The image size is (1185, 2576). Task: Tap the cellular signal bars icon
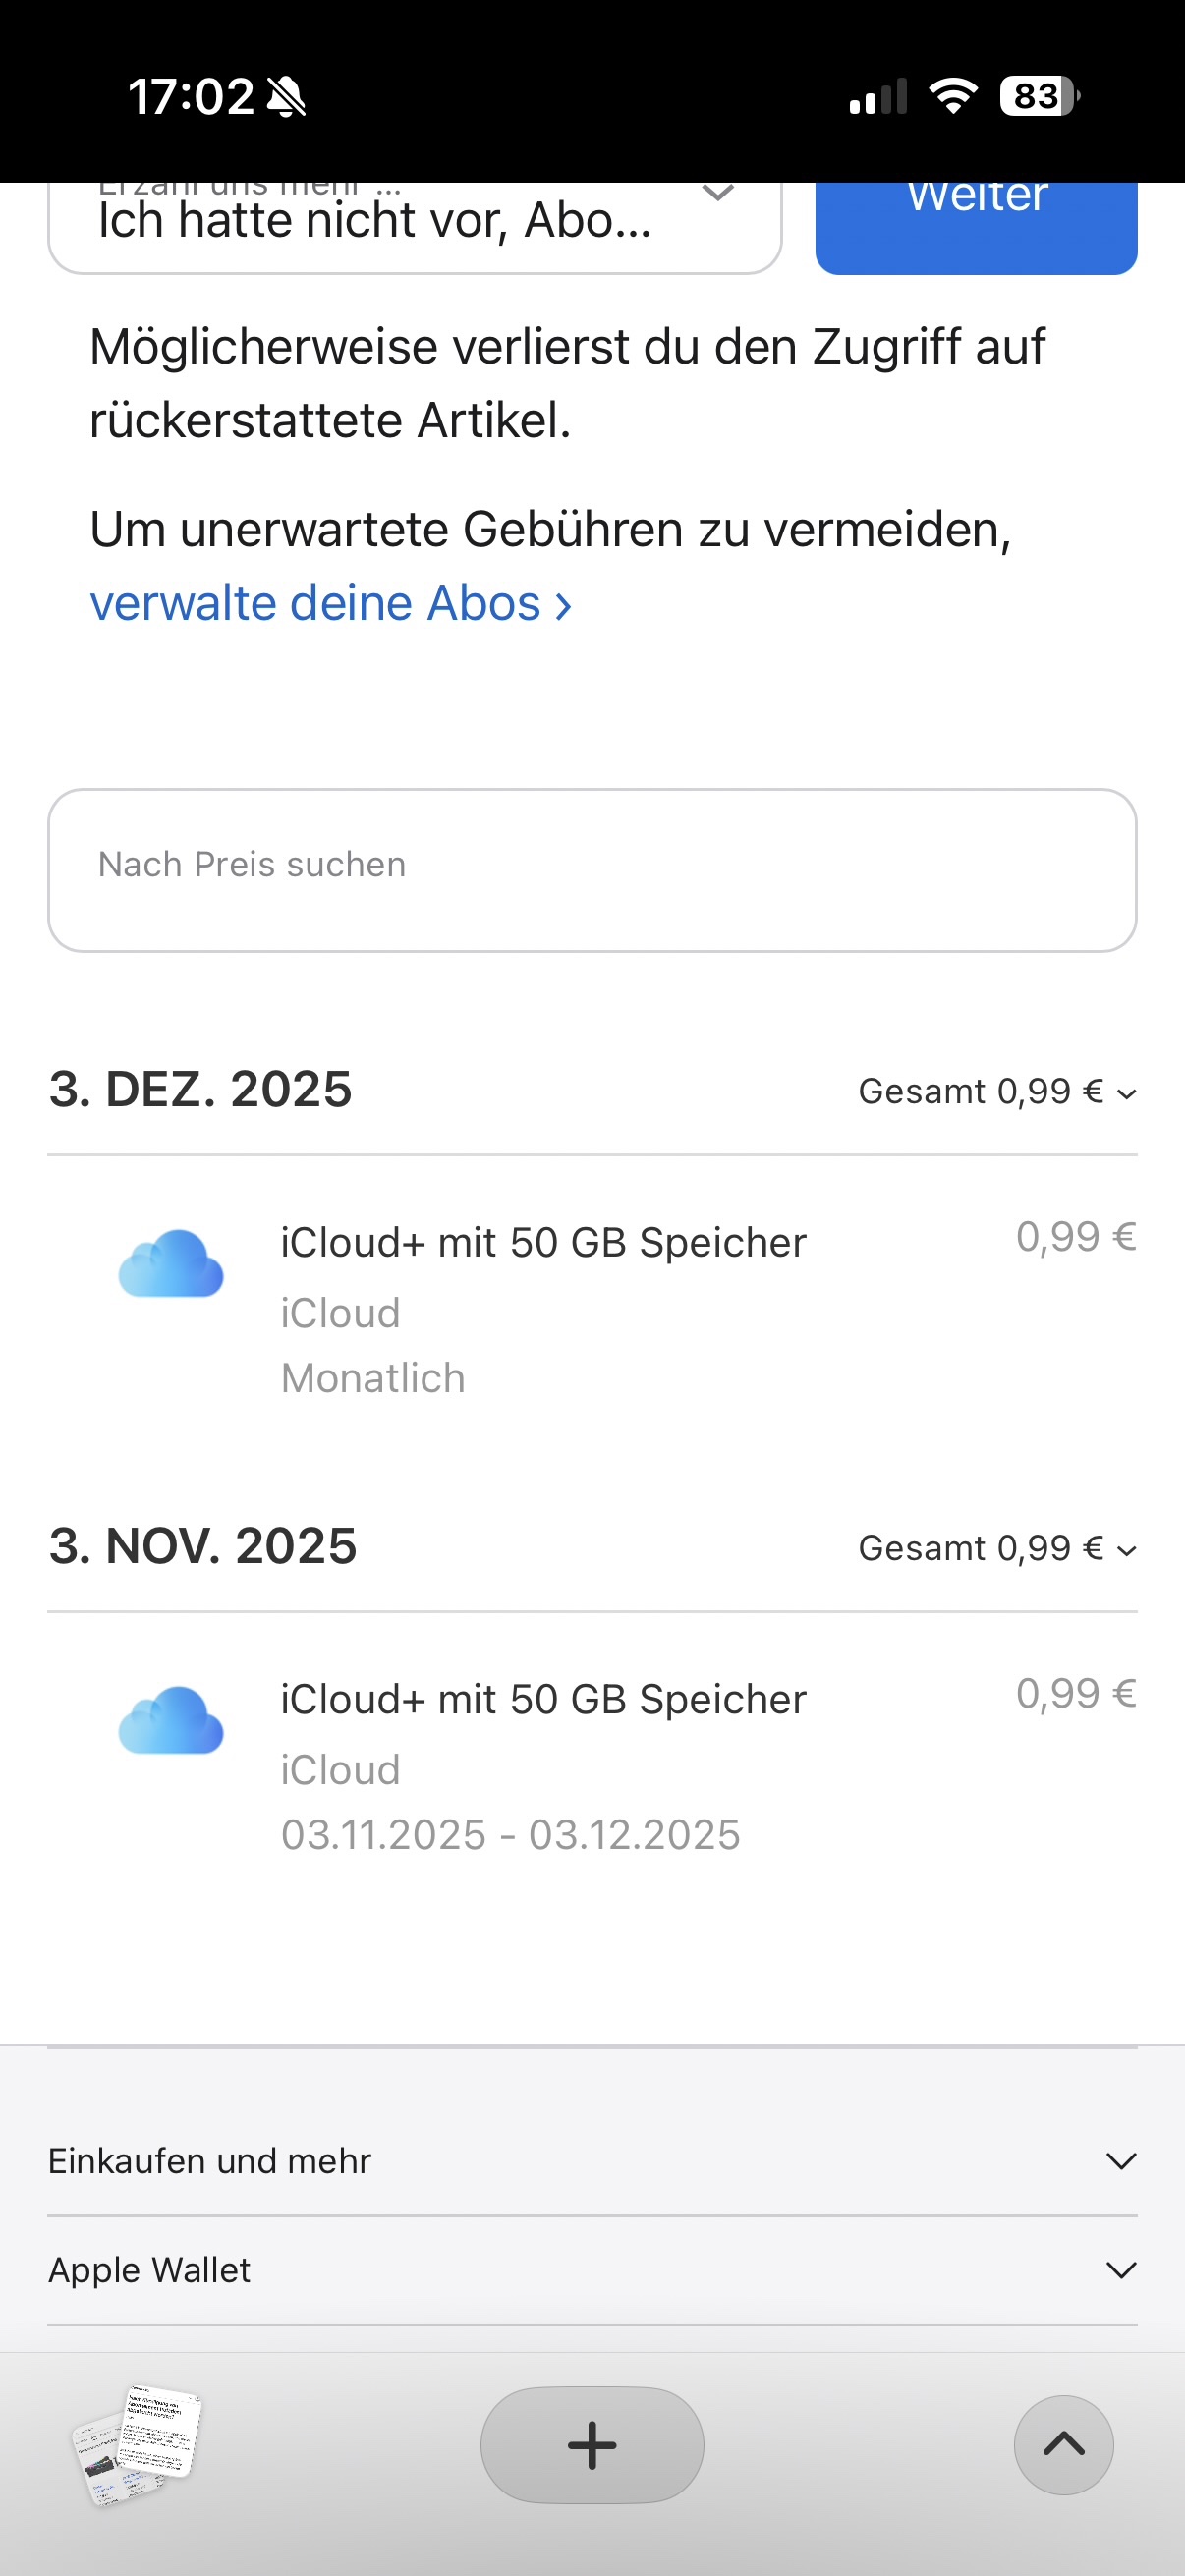tap(878, 97)
